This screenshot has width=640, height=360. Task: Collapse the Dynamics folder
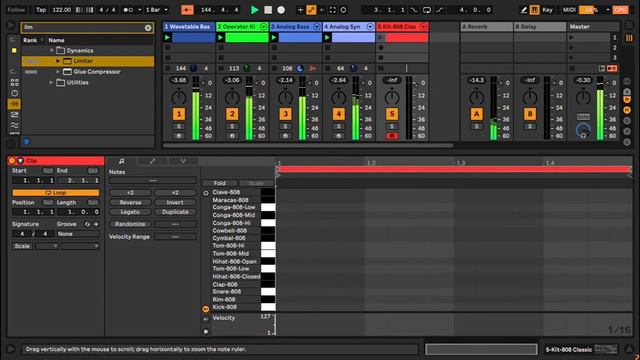coord(52,51)
